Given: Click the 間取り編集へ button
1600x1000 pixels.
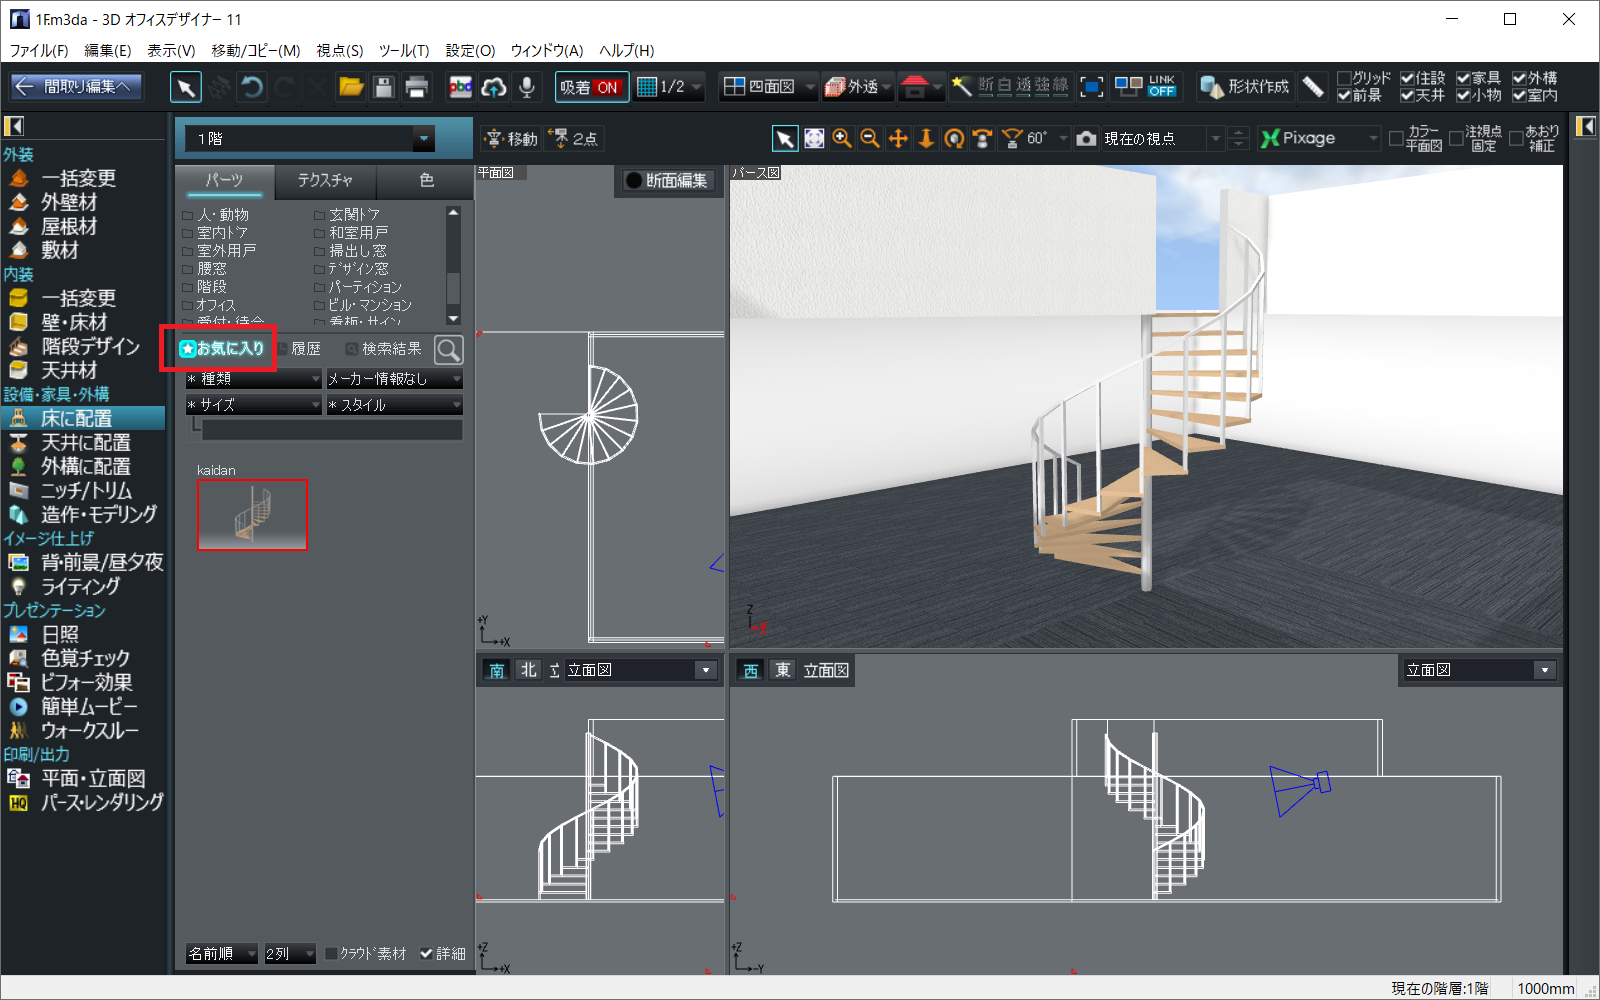Looking at the screenshot, I should 77,87.
